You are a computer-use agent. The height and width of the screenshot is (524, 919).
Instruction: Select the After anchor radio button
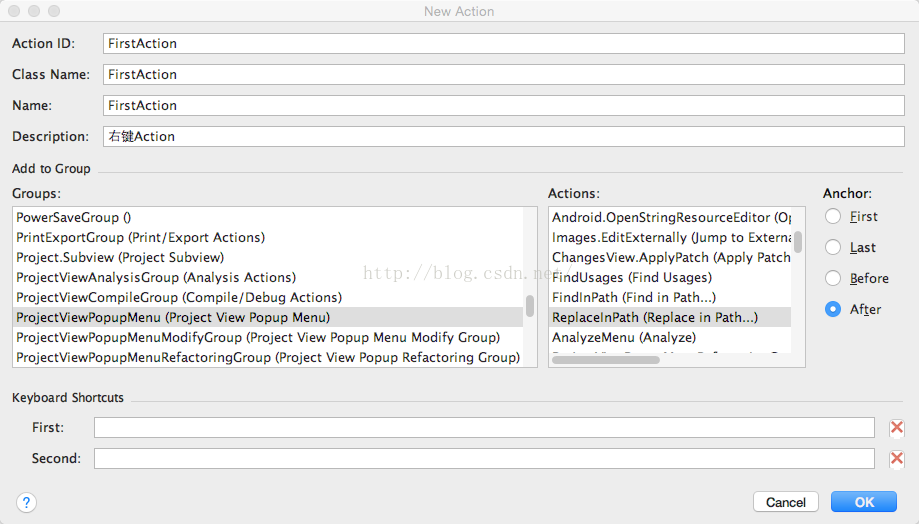point(833,309)
